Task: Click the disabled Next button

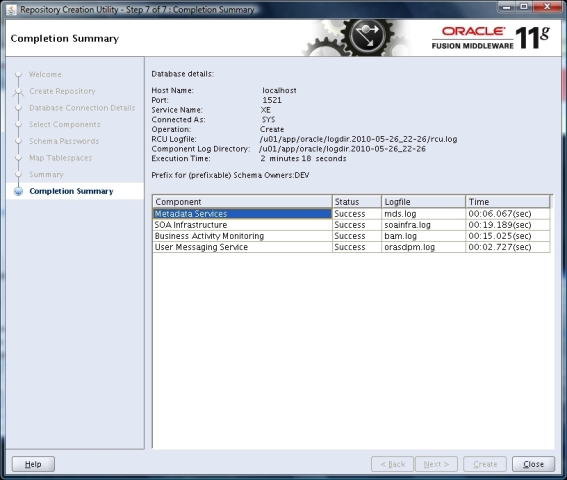Action: (x=436, y=464)
